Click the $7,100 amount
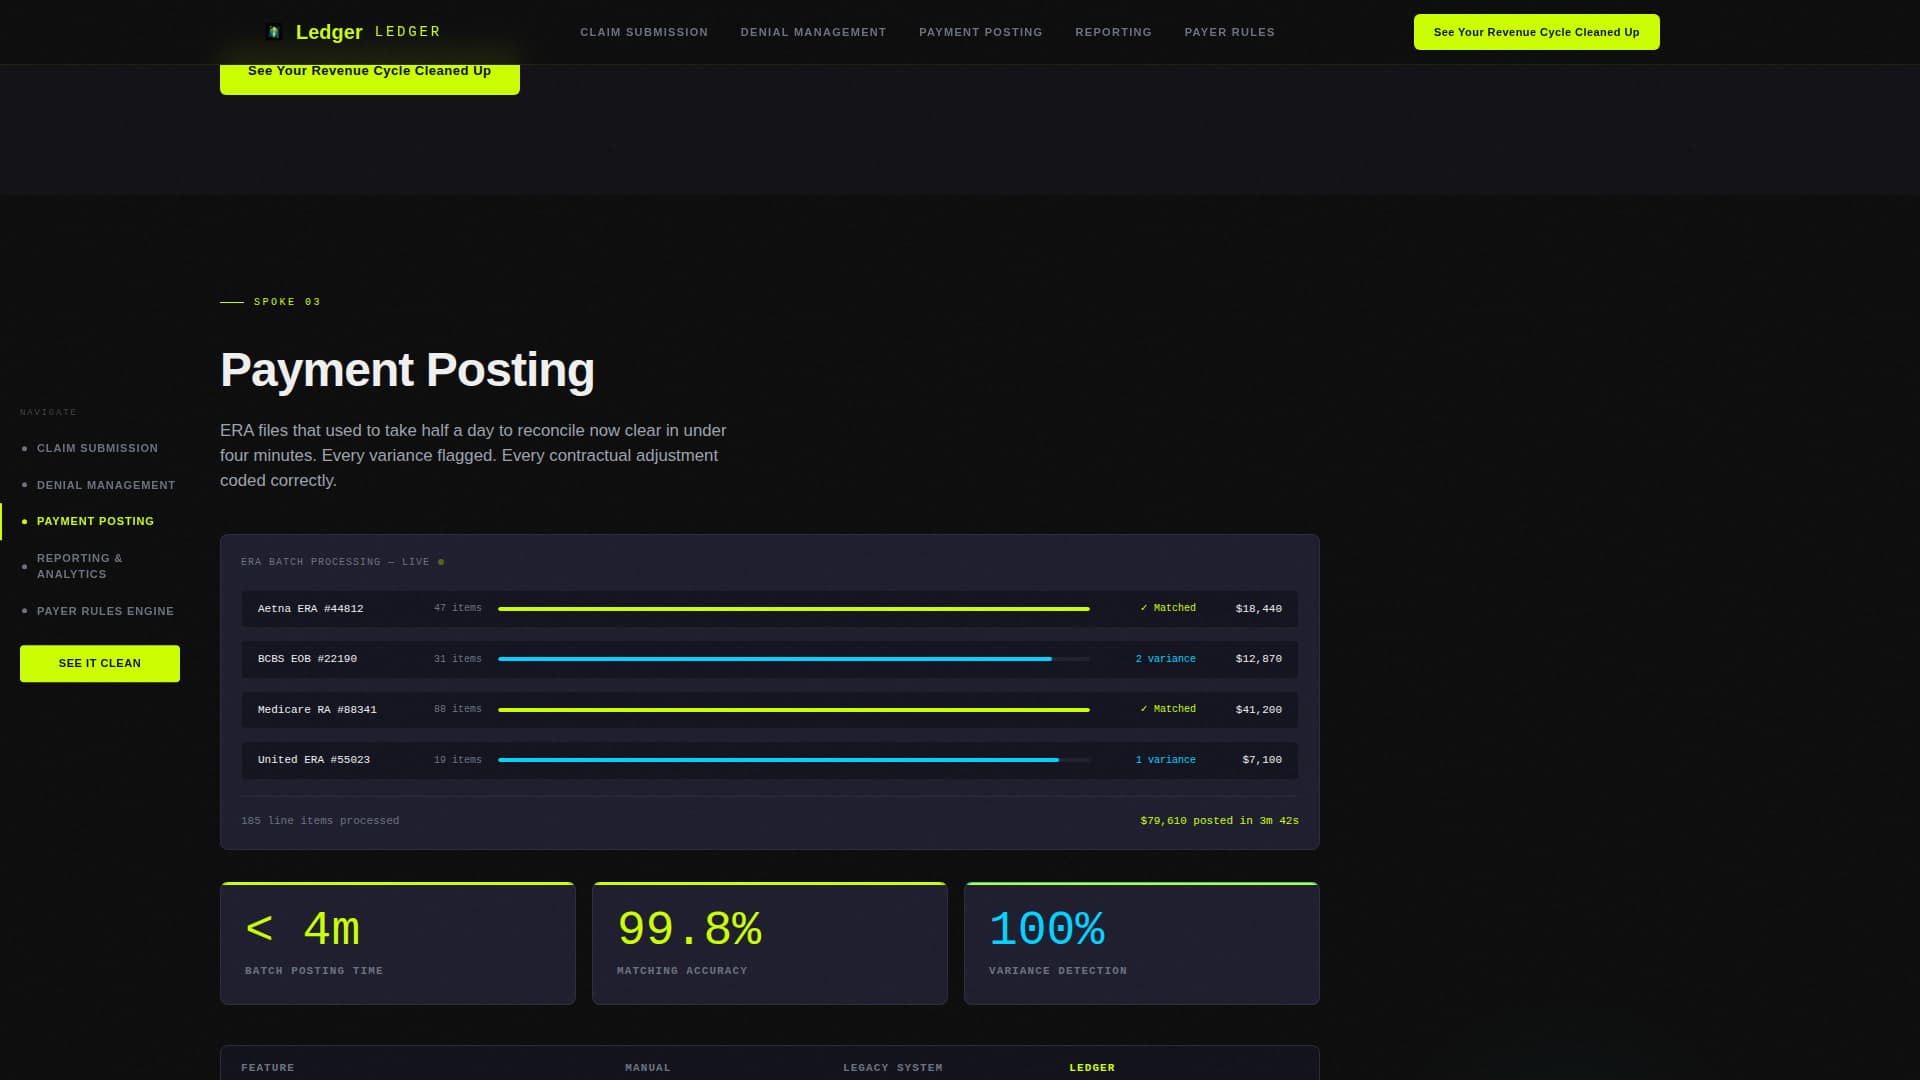Screen dimensions: 1920x1080 1262,760
